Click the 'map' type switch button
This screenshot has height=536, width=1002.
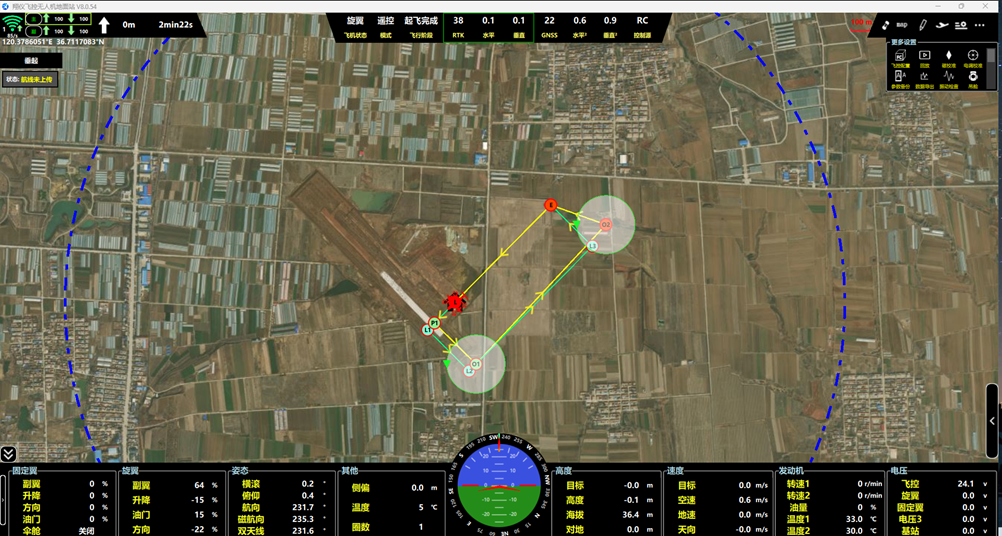pyautogui.click(x=902, y=26)
